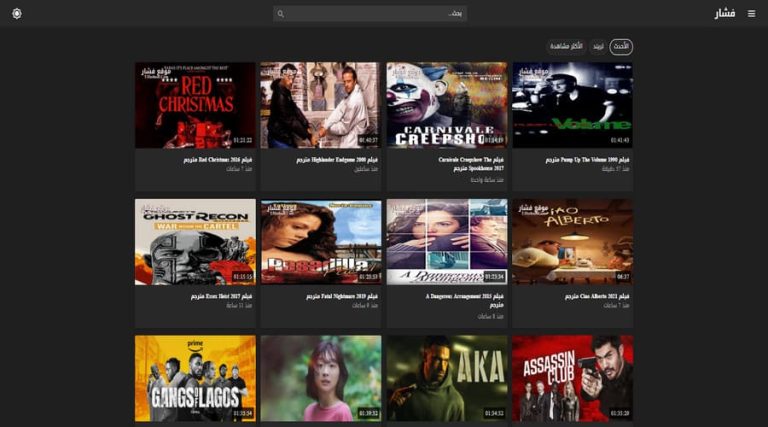The width and height of the screenshot is (768, 427).
Task: Click the Red Christmas 2016 title link
Action: (x=218, y=160)
